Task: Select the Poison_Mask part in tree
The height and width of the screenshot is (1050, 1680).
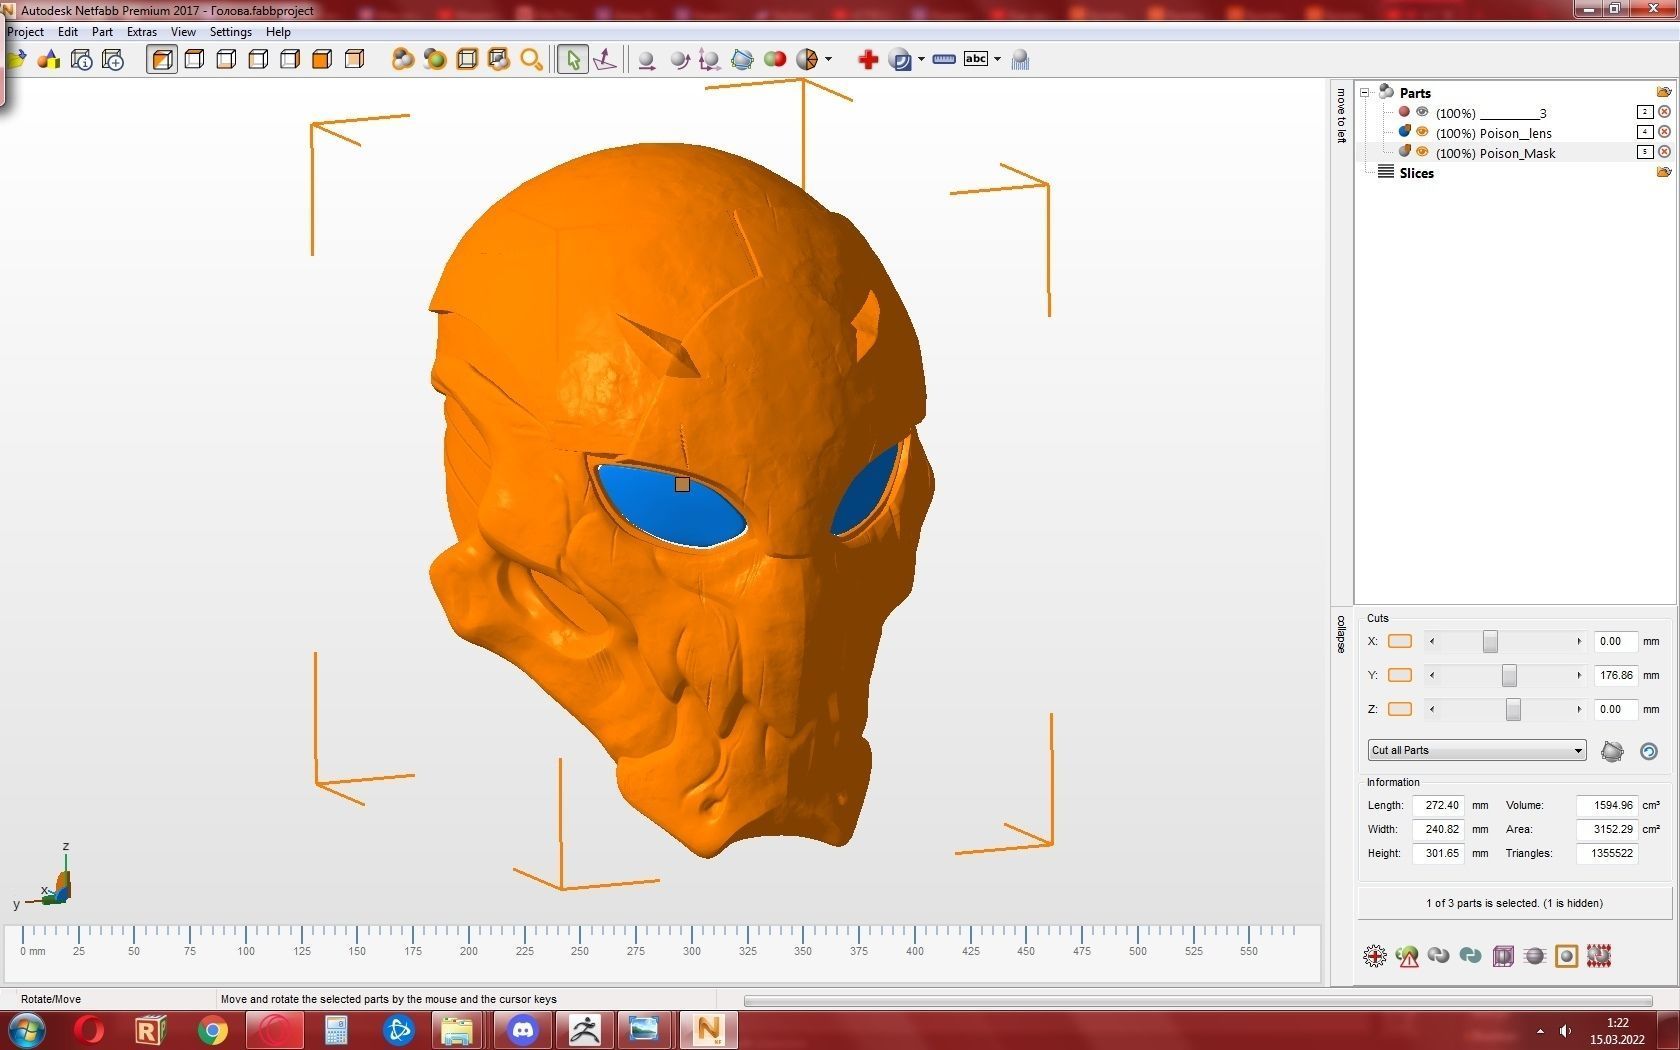Action: point(1495,153)
